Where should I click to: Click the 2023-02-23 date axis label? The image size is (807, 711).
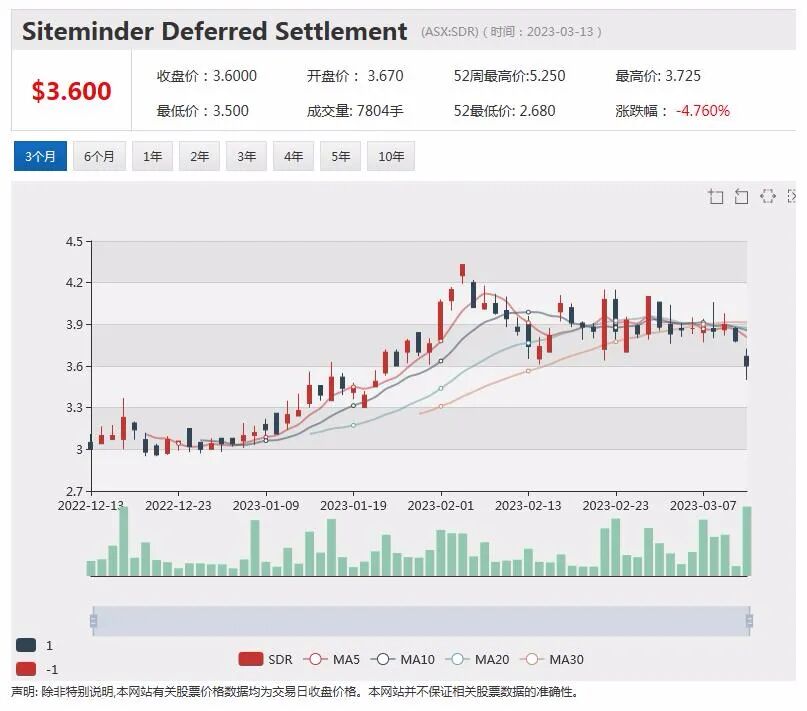[616, 506]
